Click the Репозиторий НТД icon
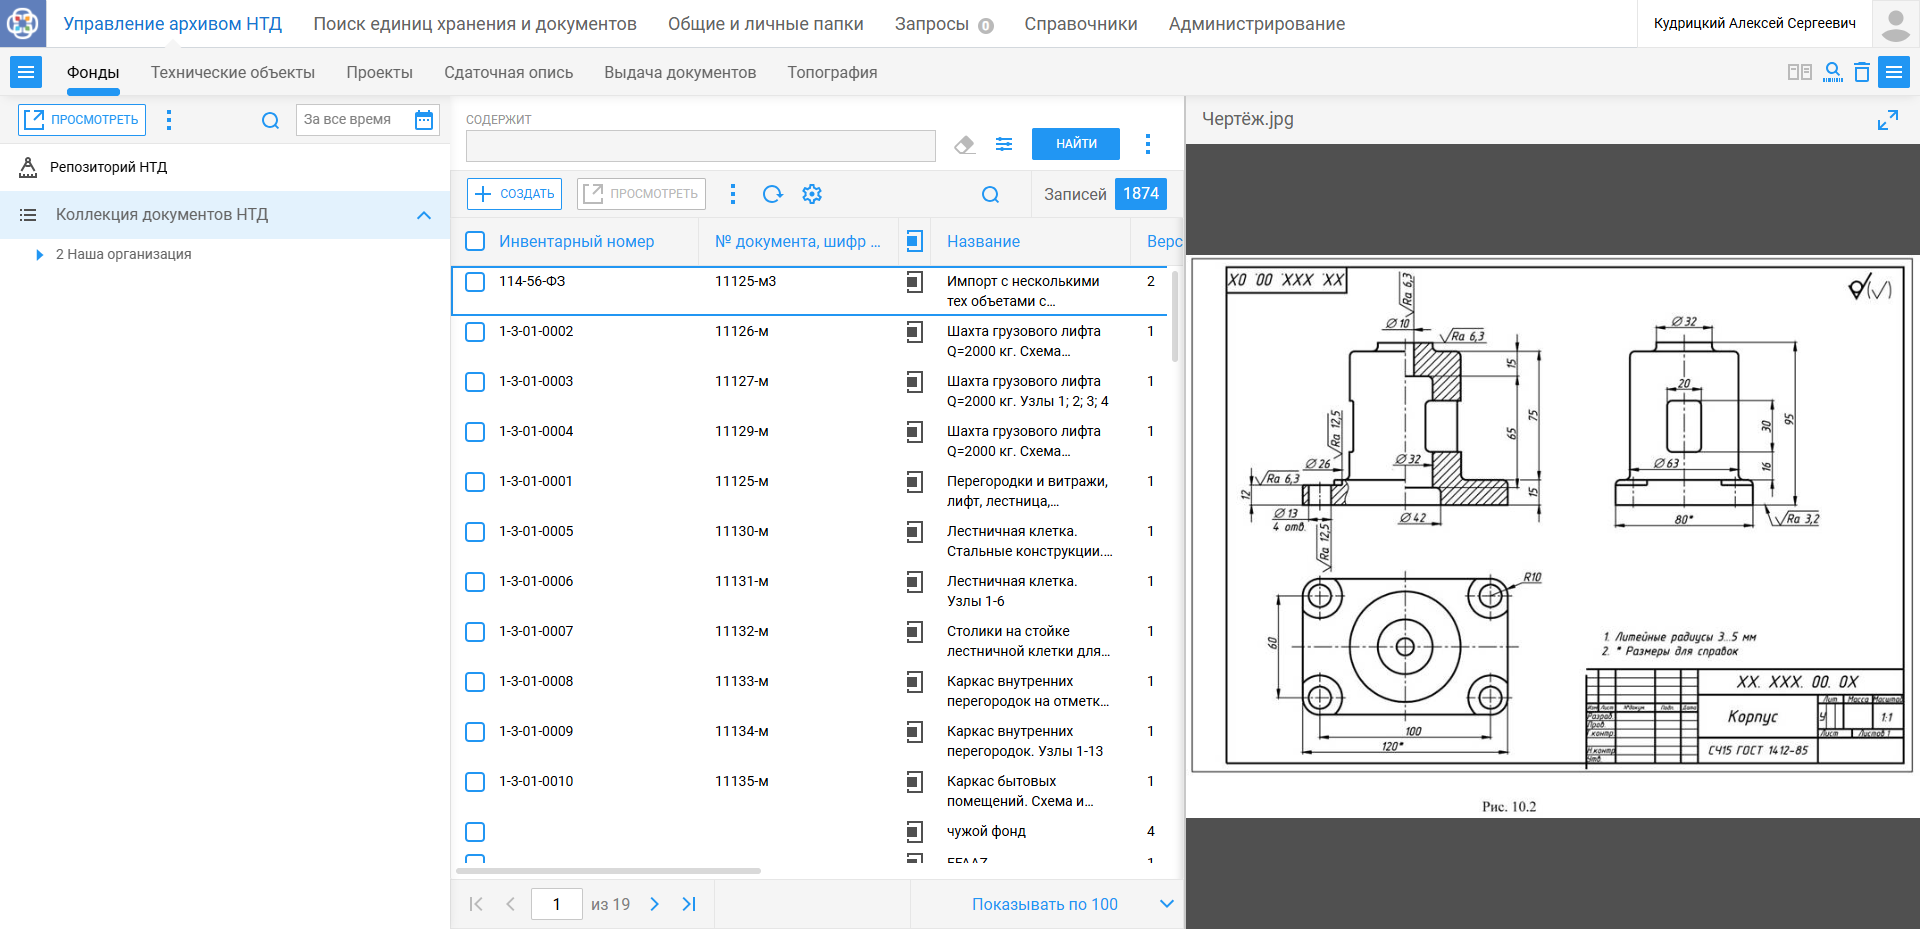 tap(28, 167)
